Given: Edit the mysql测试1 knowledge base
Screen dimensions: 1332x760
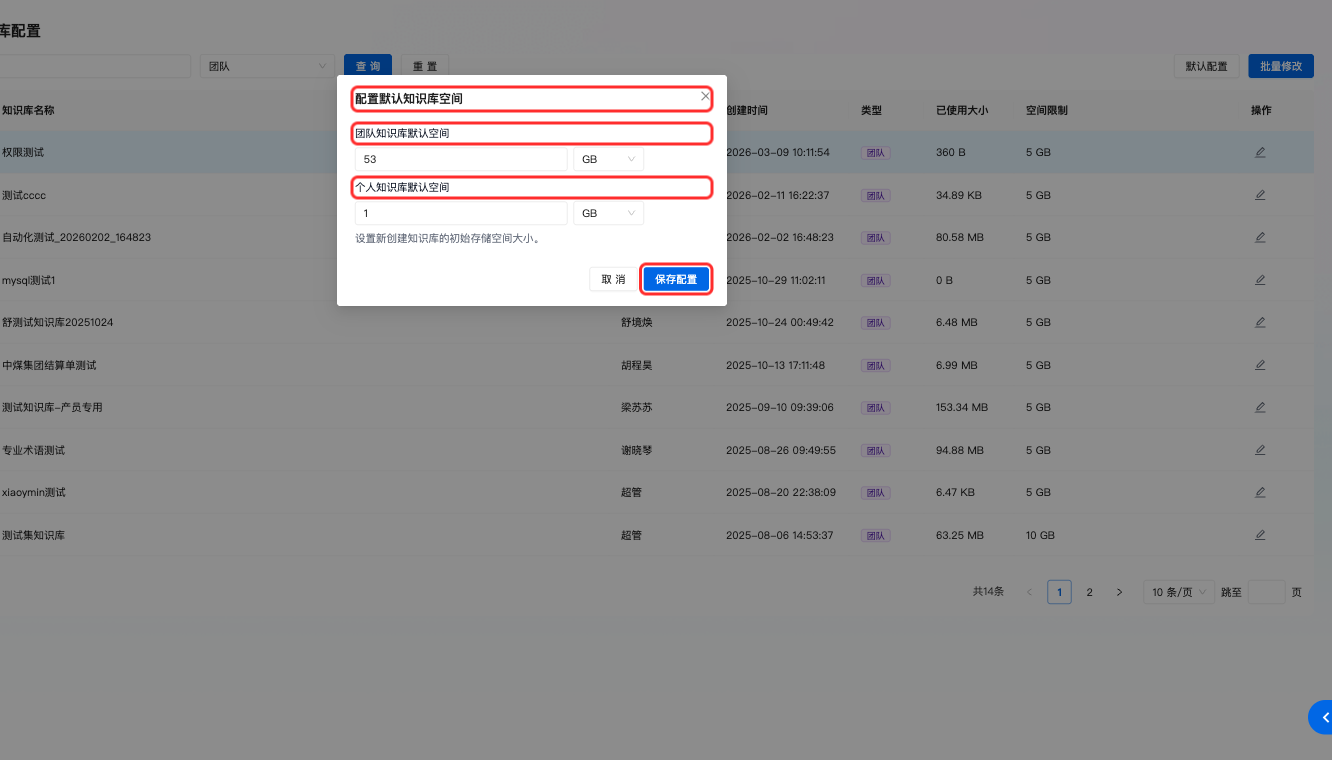Looking at the screenshot, I should 1260,280.
